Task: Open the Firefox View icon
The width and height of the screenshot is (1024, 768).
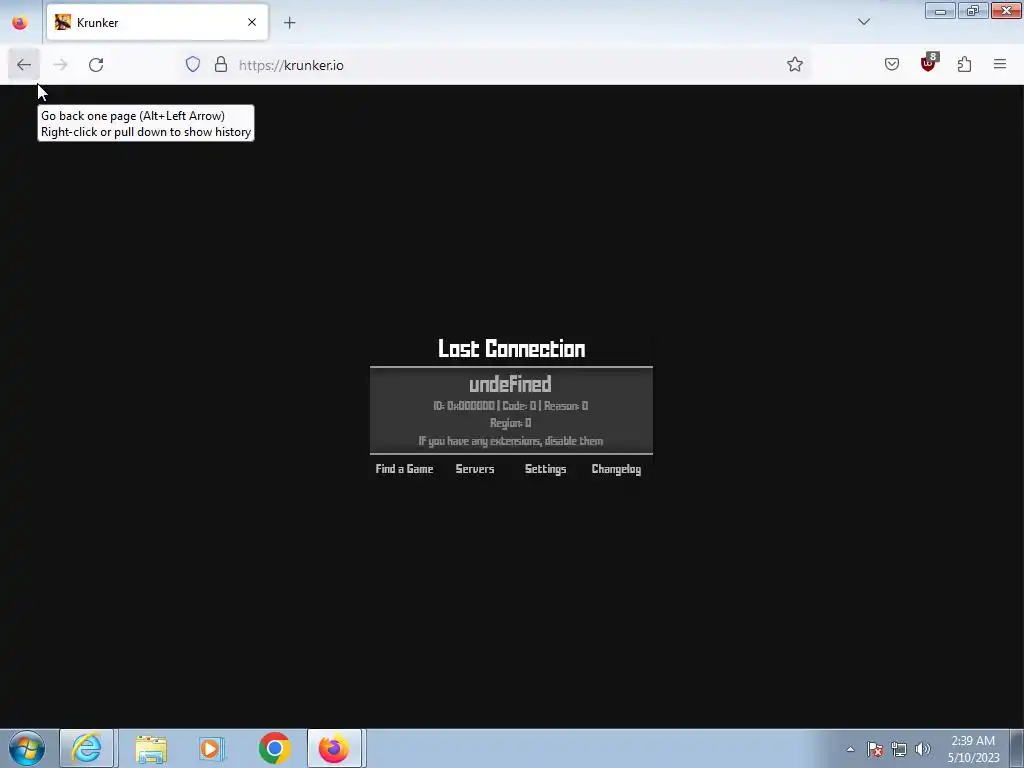Action: tap(20, 22)
